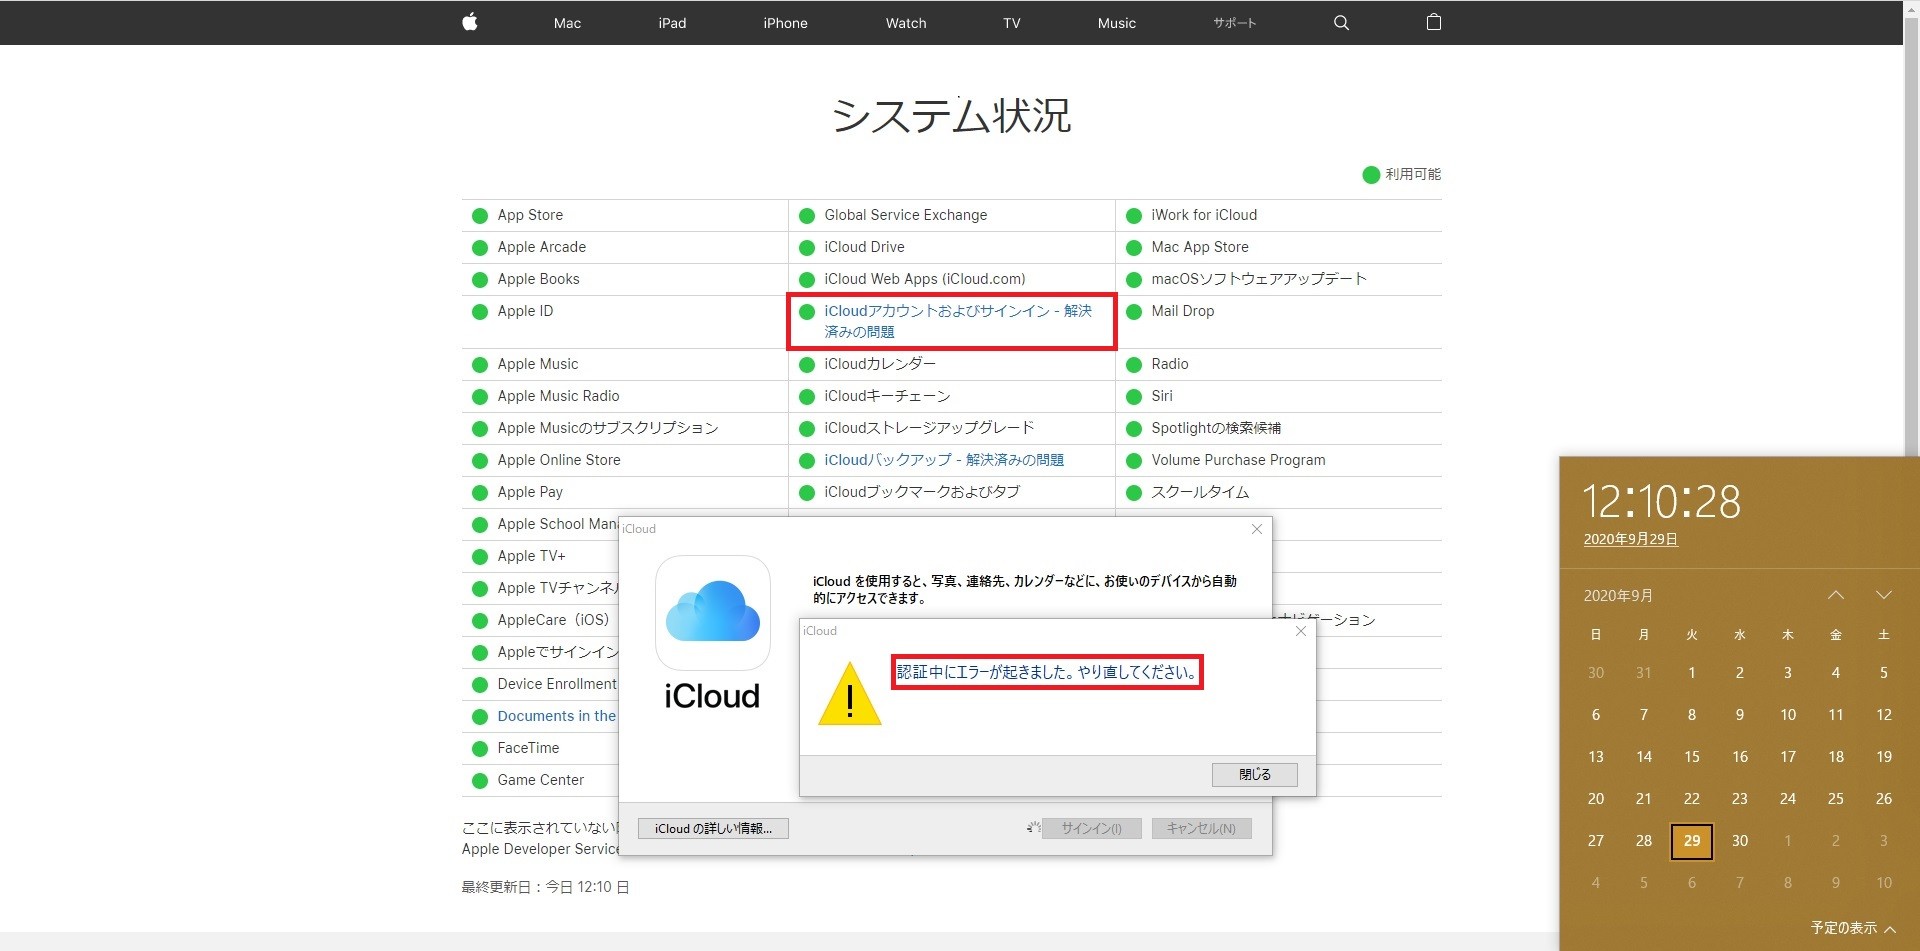Click green dot beside iWork for iCloud
1920x951 pixels.
[1134, 216]
